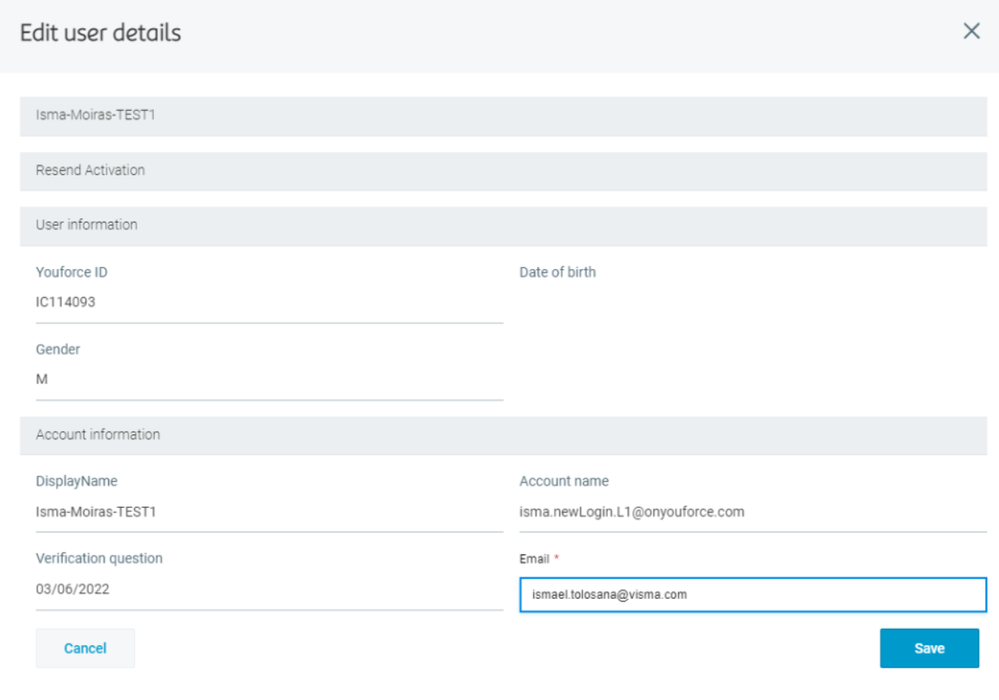Click the DisplayName label text
The image size is (999, 700).
[x=77, y=481]
